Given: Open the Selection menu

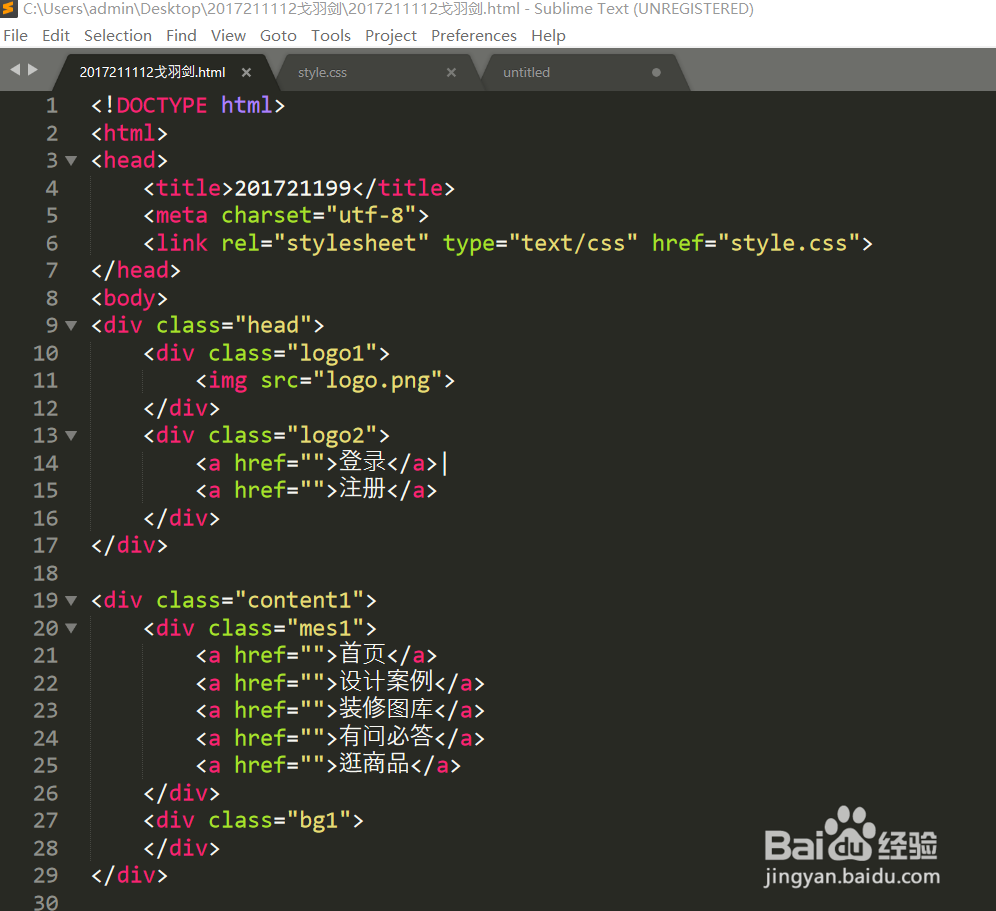Looking at the screenshot, I should [118, 36].
